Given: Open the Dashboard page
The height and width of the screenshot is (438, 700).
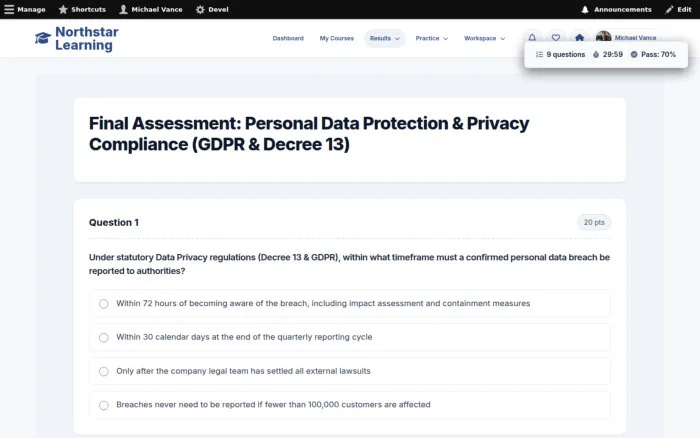Looking at the screenshot, I should (x=288, y=38).
